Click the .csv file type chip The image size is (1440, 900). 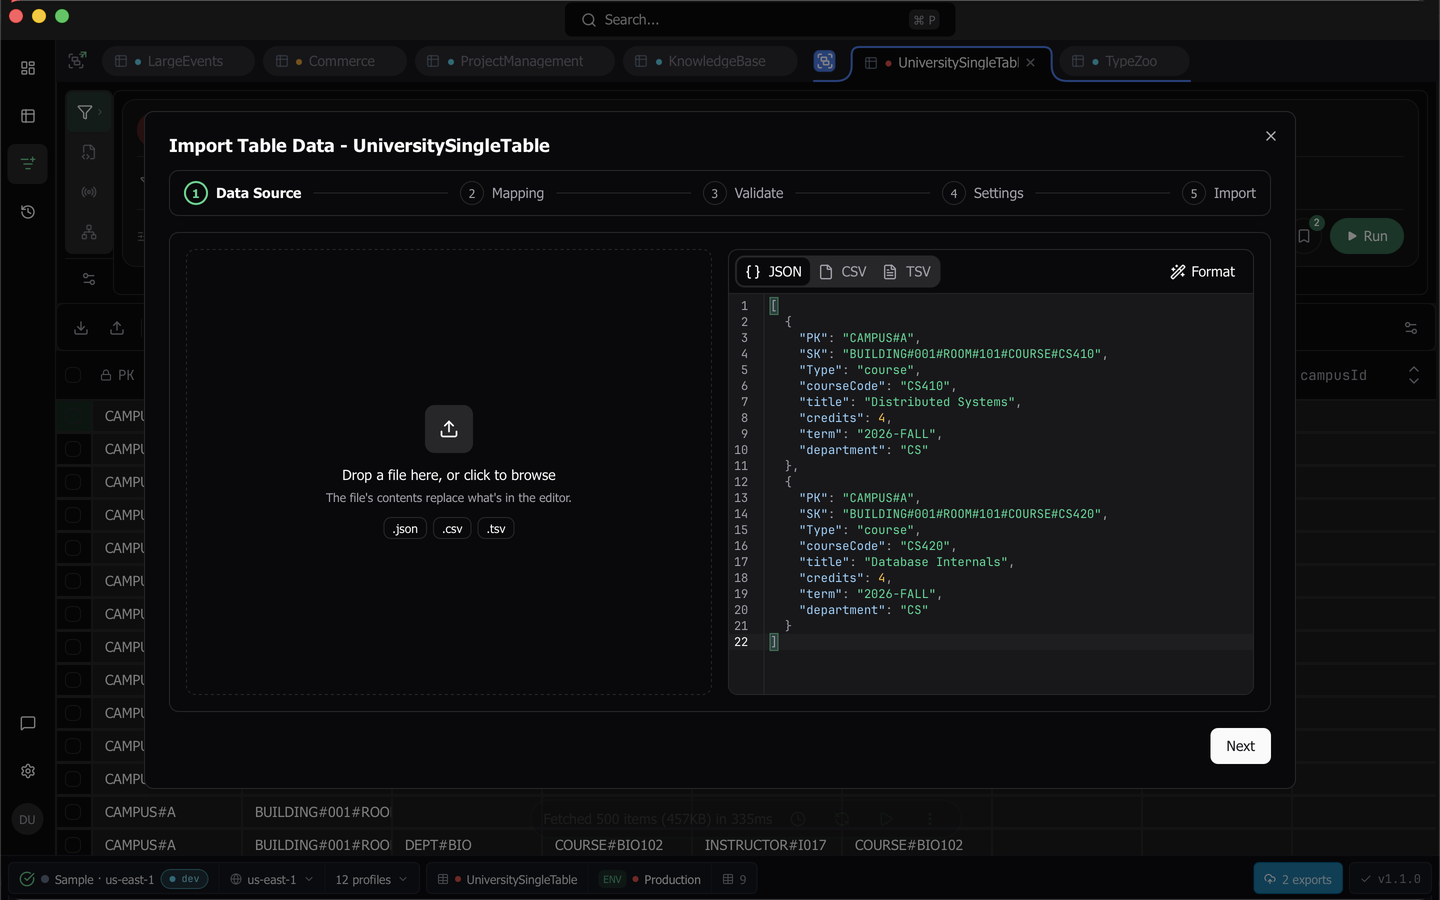coord(452,529)
